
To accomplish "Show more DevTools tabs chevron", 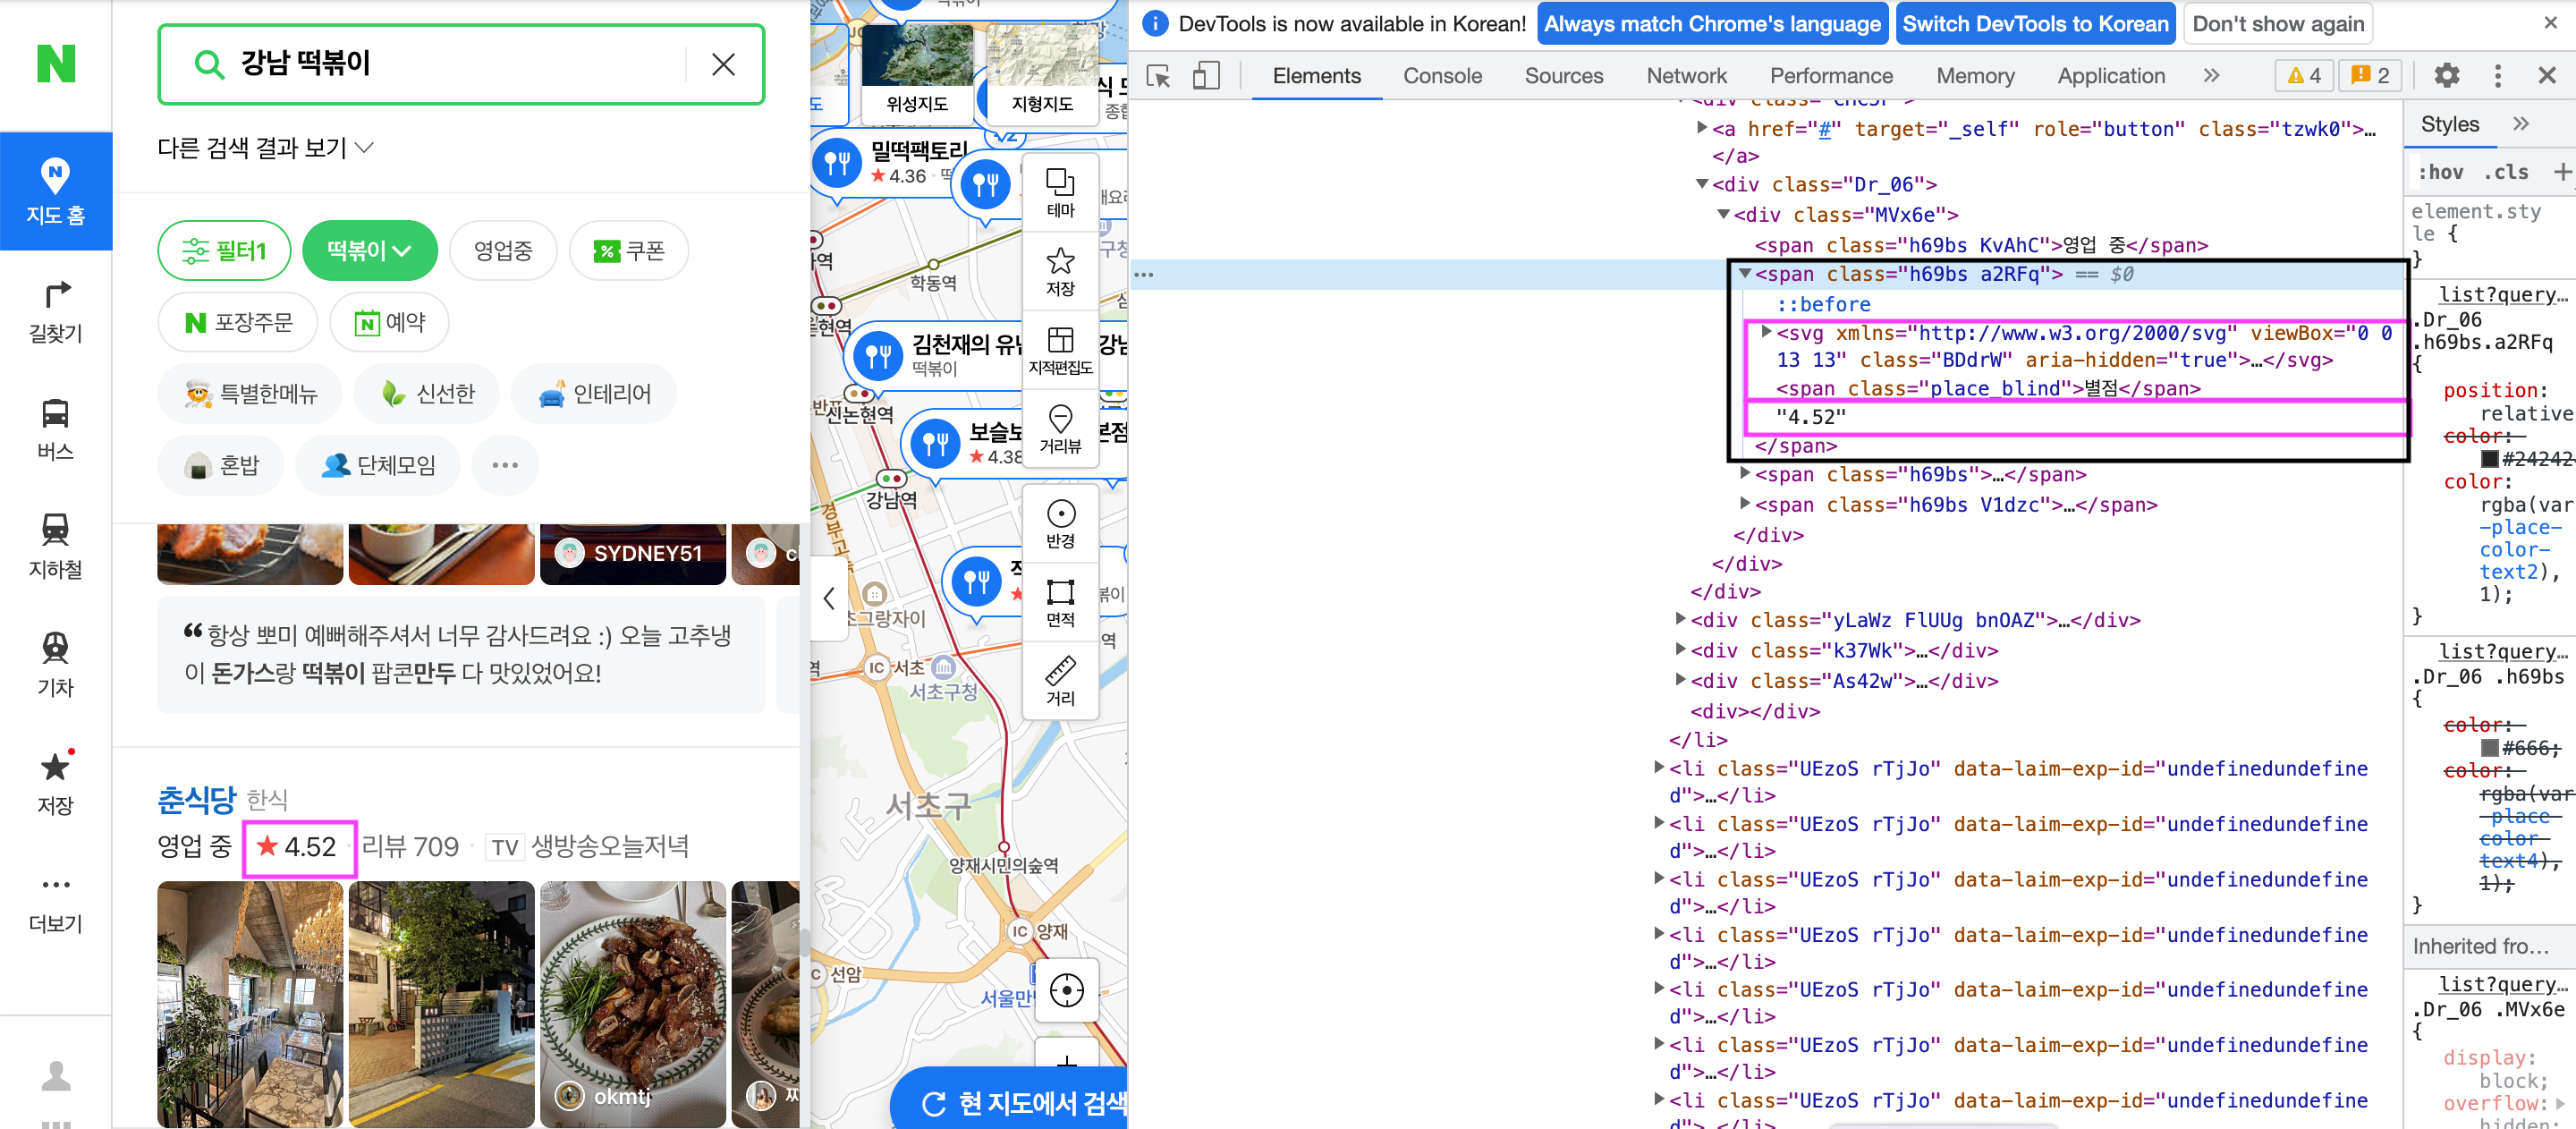I will tap(2211, 76).
